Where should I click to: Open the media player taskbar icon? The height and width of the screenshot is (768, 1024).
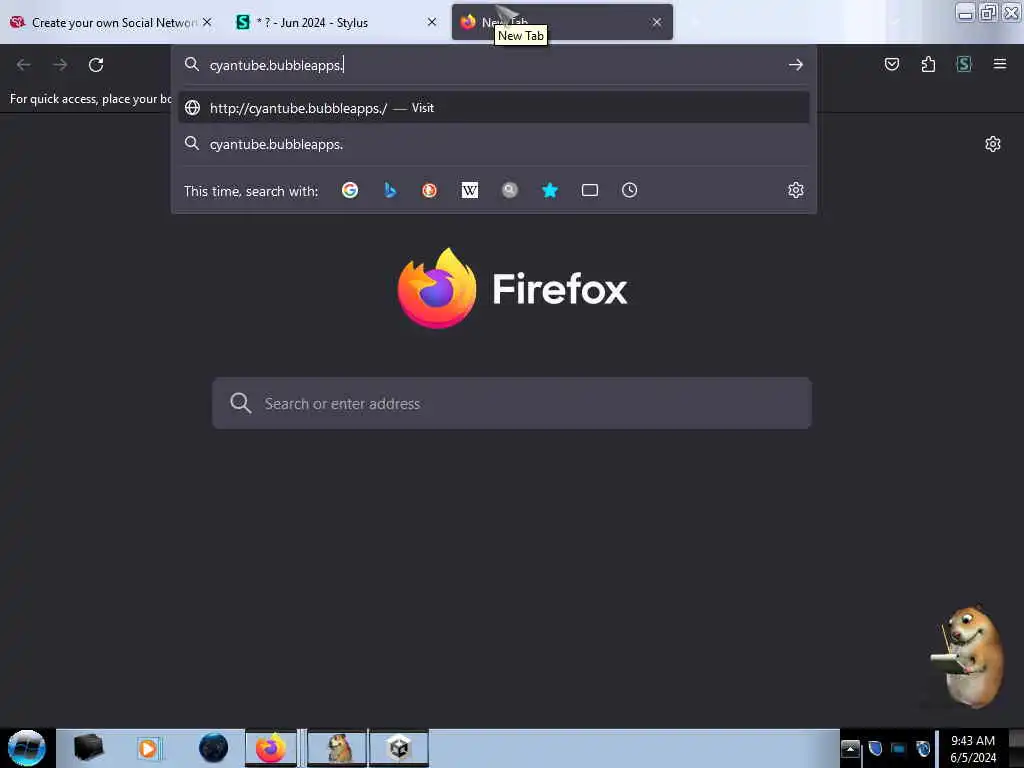point(148,748)
